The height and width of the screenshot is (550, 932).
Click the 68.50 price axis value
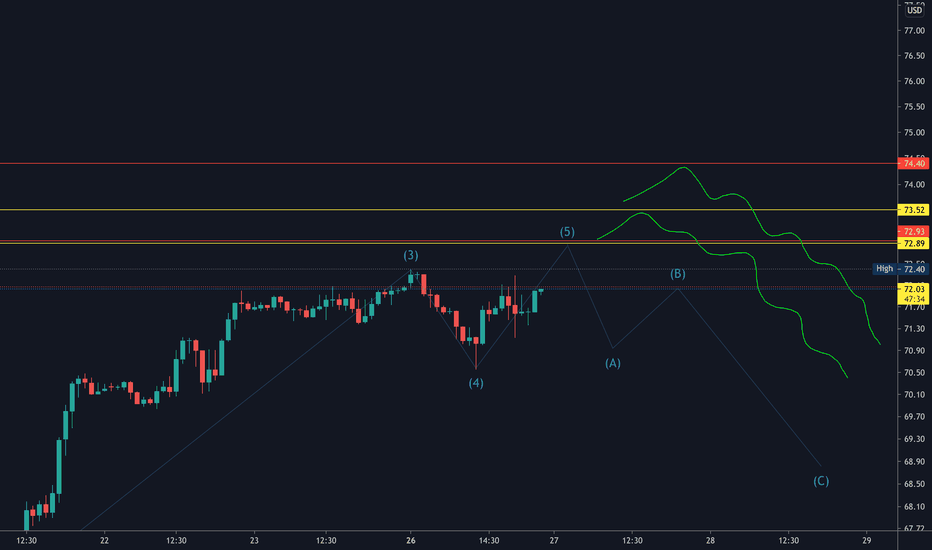point(914,485)
